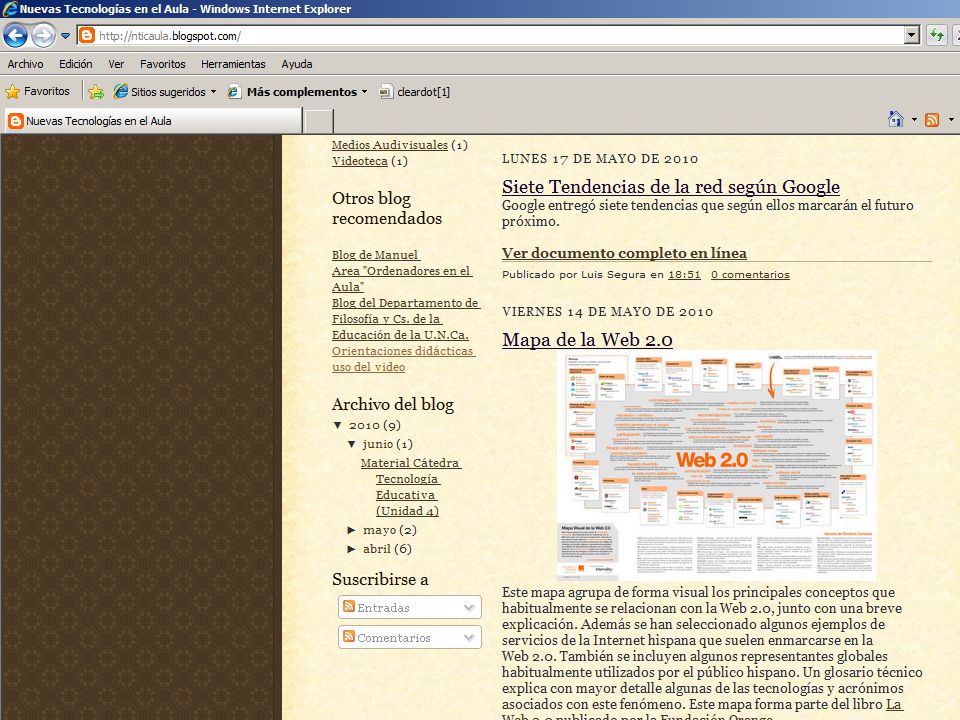Collapse the junio archive triangle
The image size is (960, 720).
click(351, 444)
